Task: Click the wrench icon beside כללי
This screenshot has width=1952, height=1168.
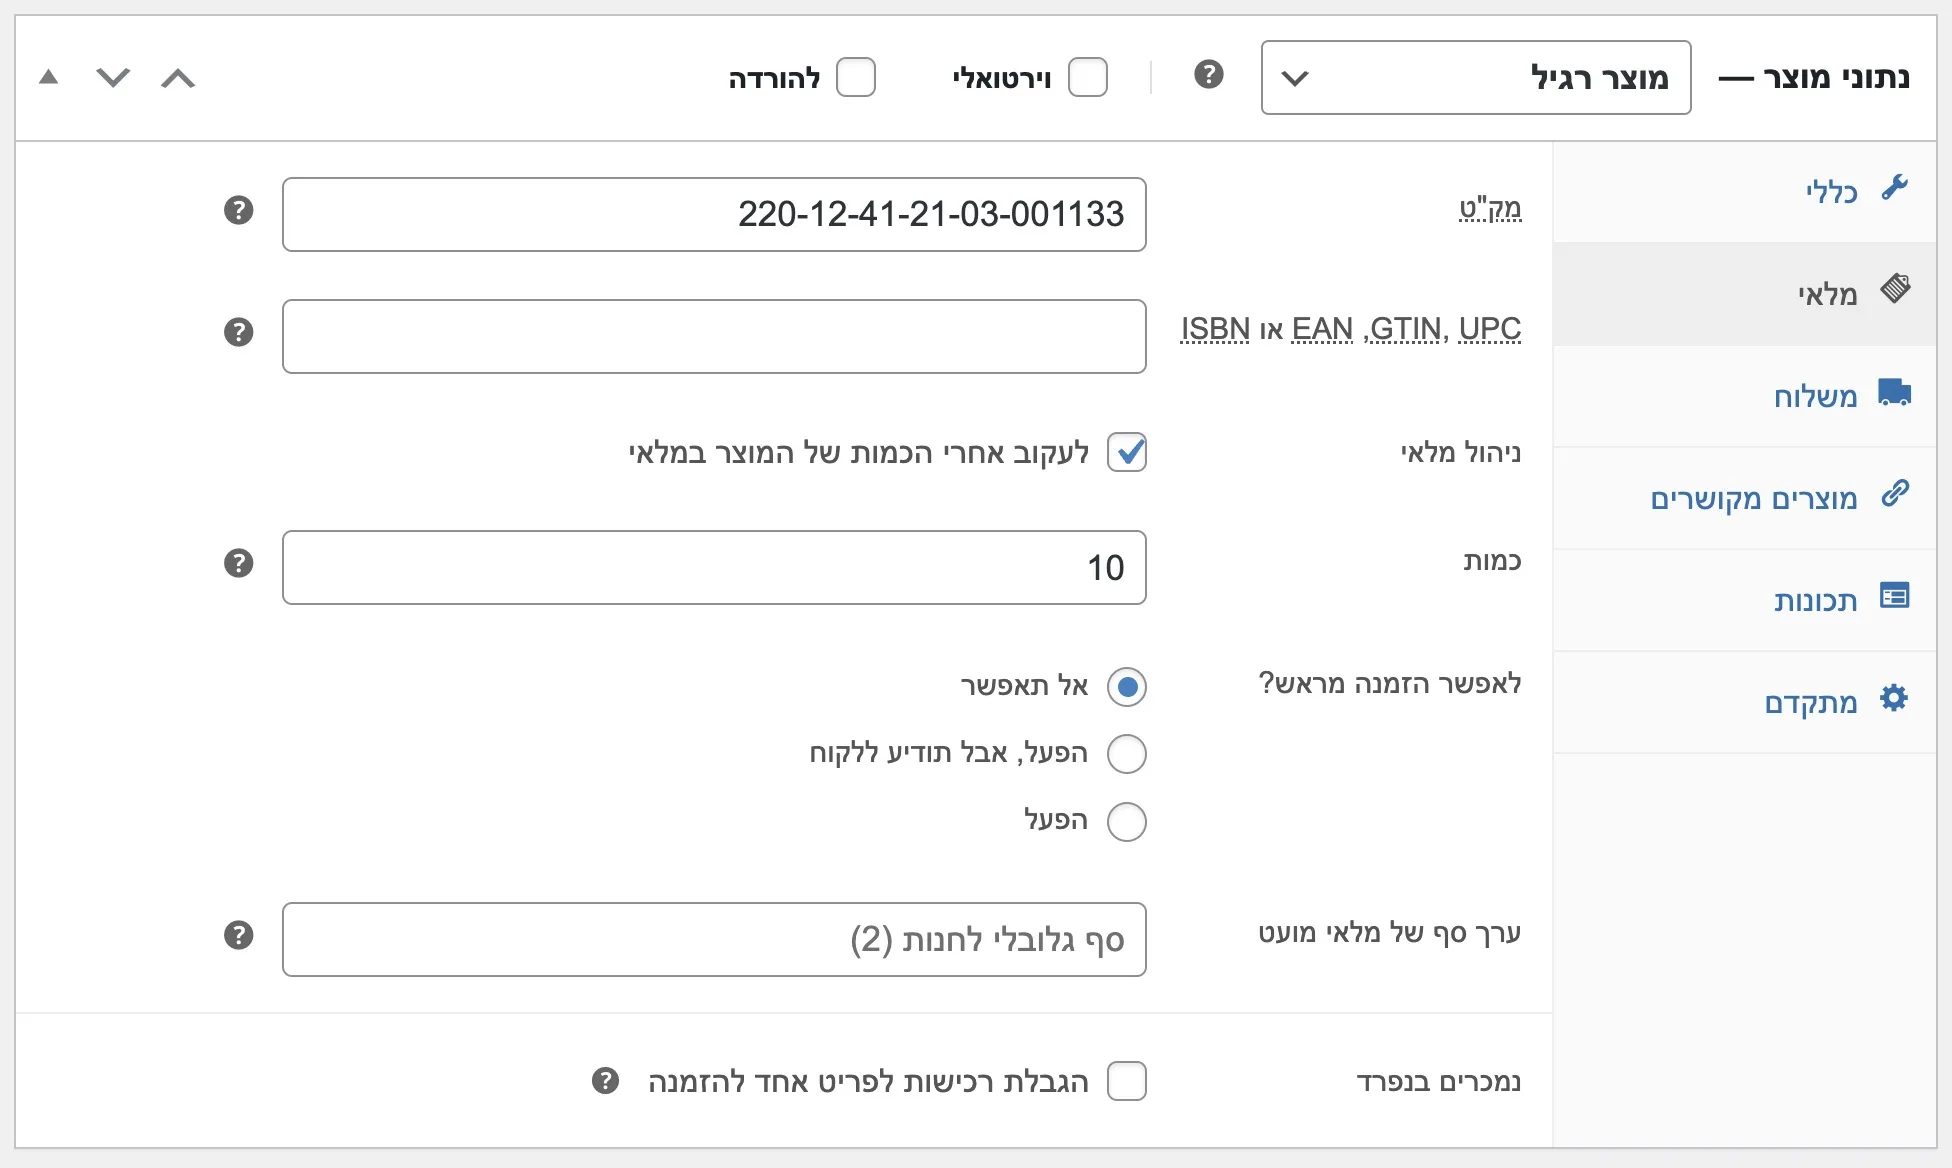Action: click(x=1895, y=188)
